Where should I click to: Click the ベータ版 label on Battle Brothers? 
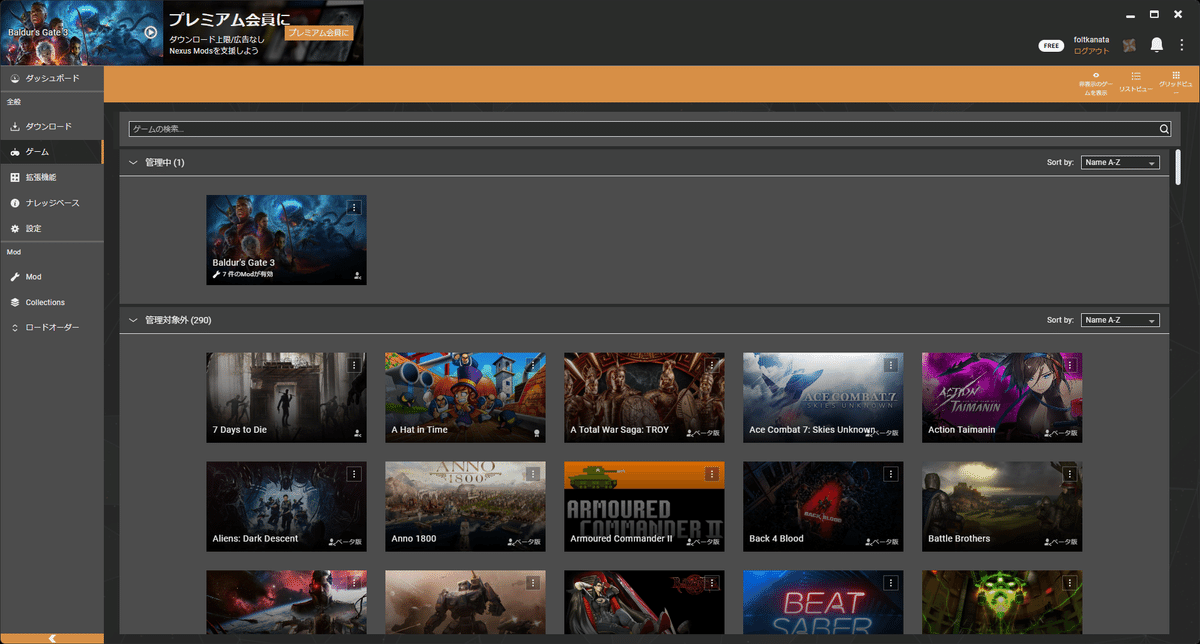click(1063, 542)
